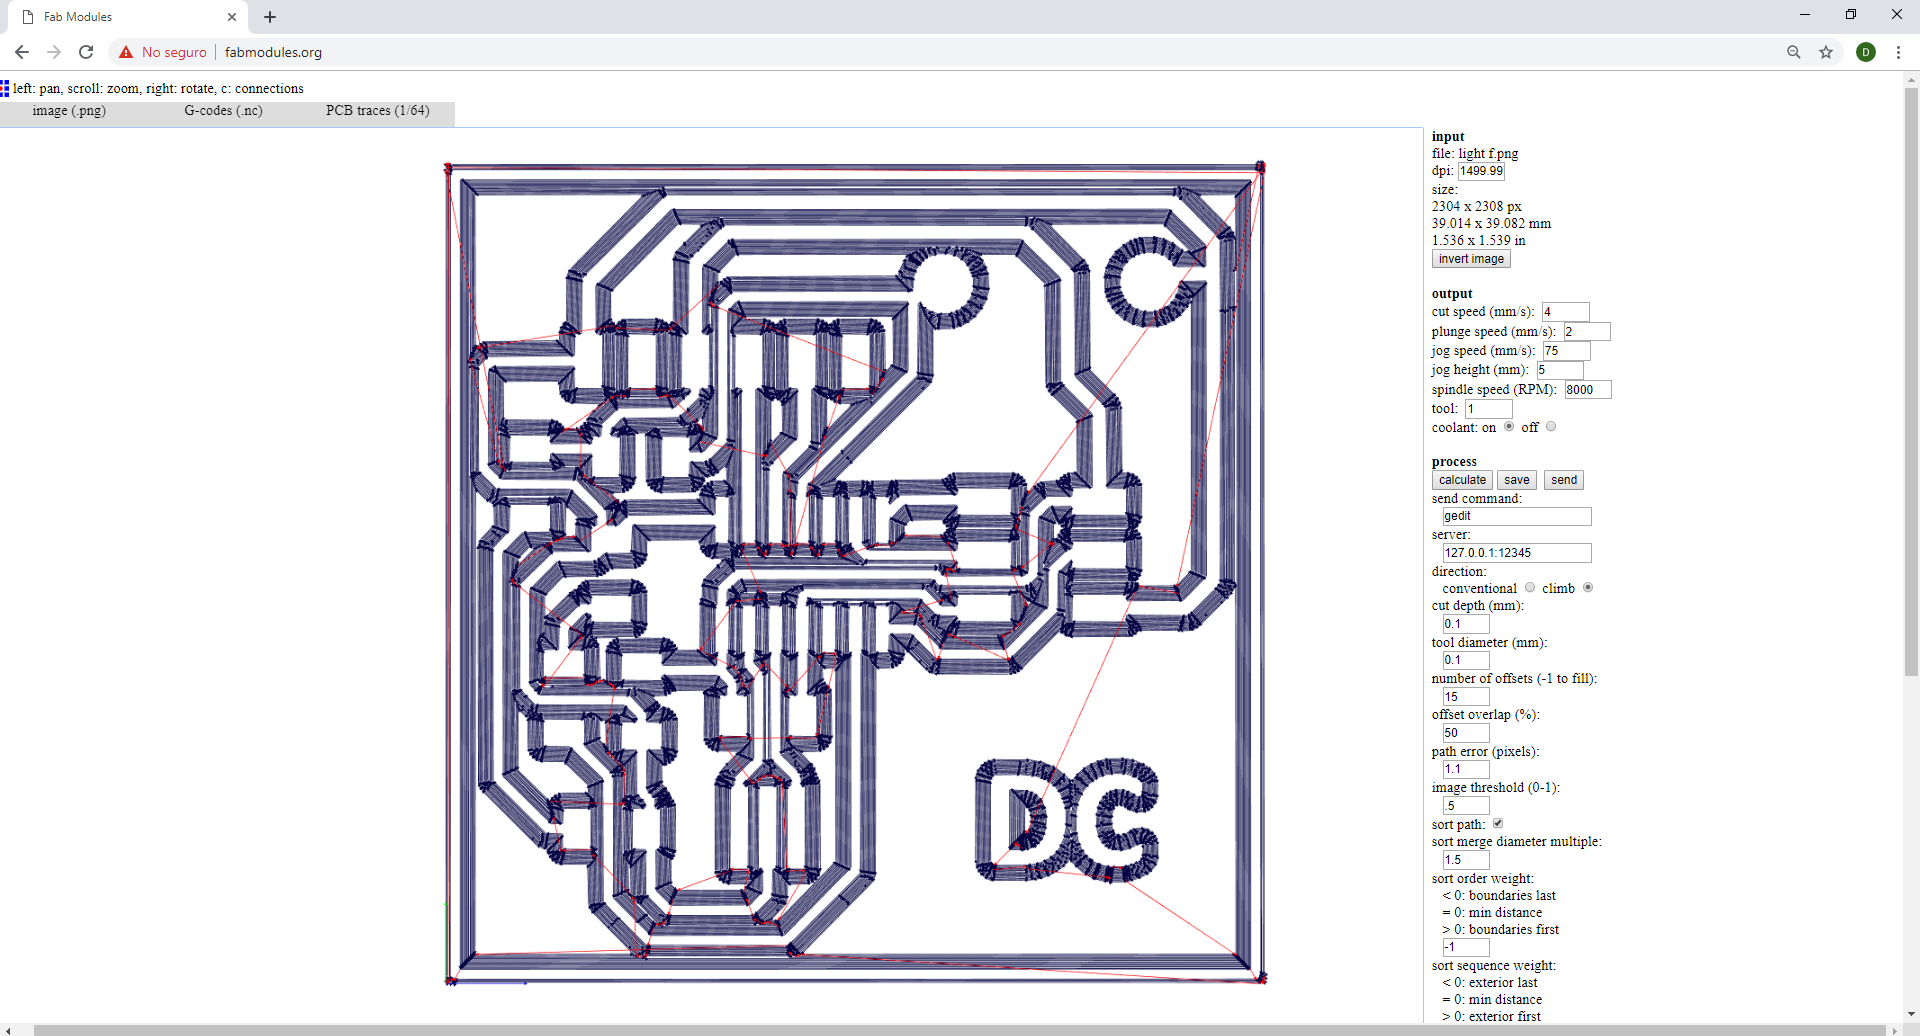
Task: Edit the jog height field
Action: [1560, 370]
